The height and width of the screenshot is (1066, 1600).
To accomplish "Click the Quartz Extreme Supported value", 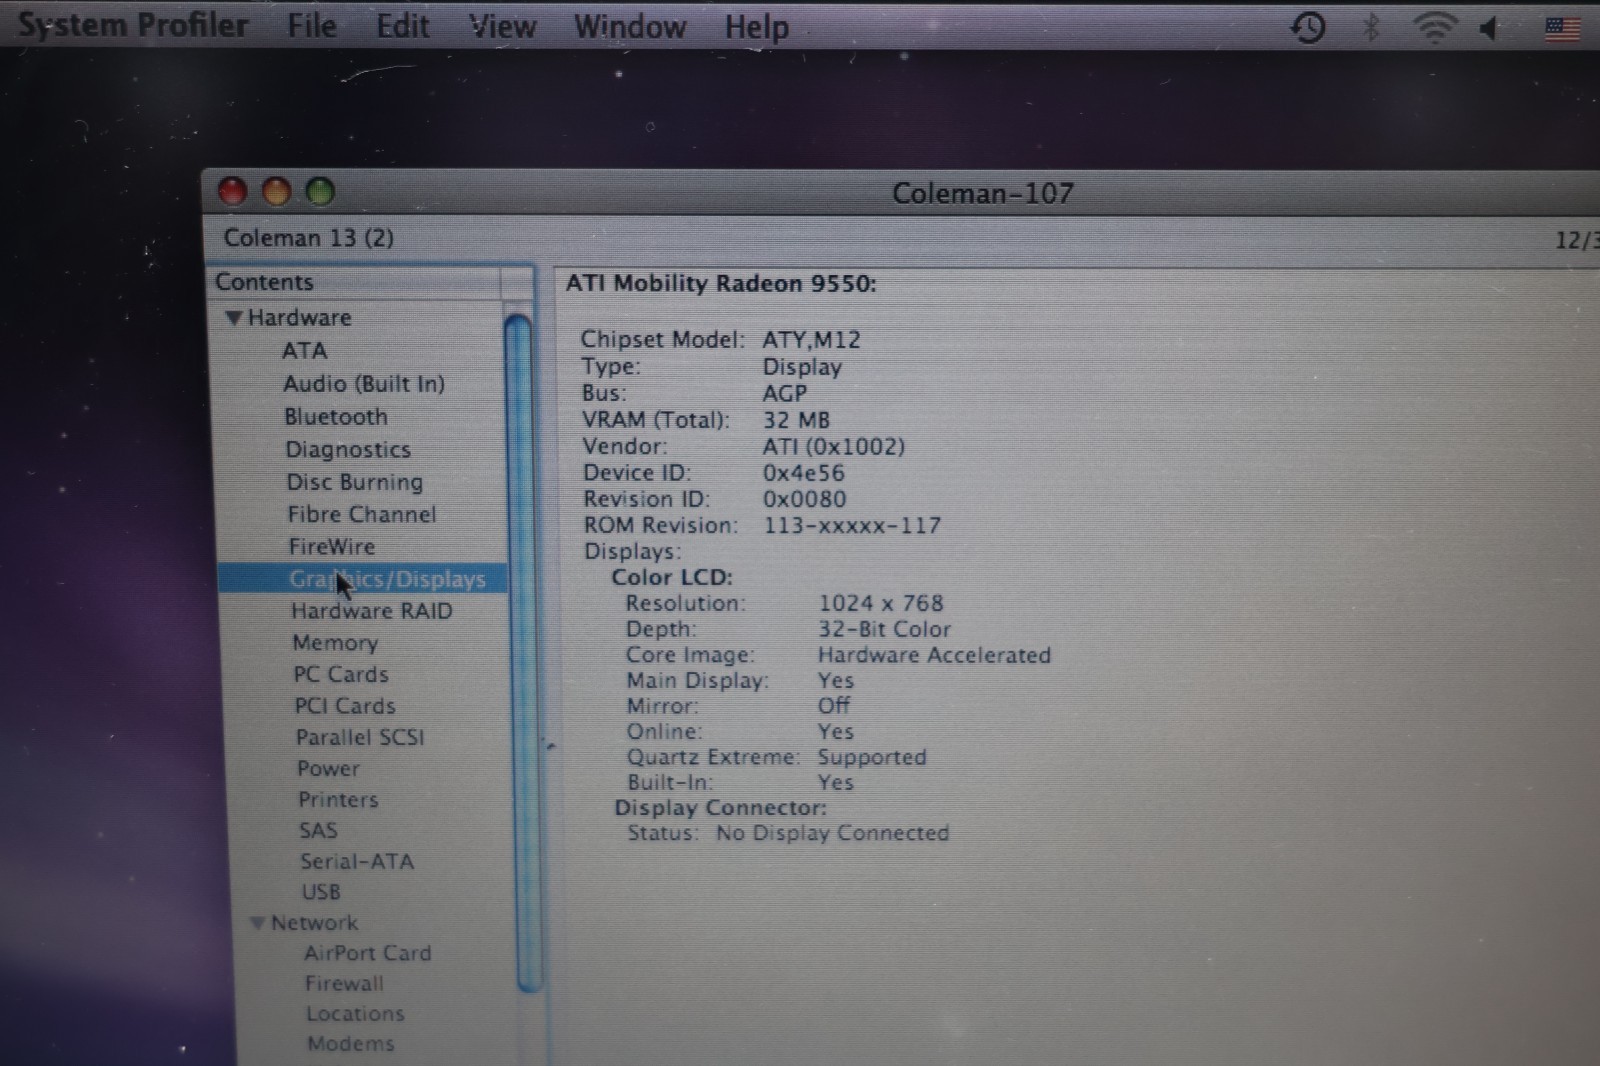I will [872, 758].
